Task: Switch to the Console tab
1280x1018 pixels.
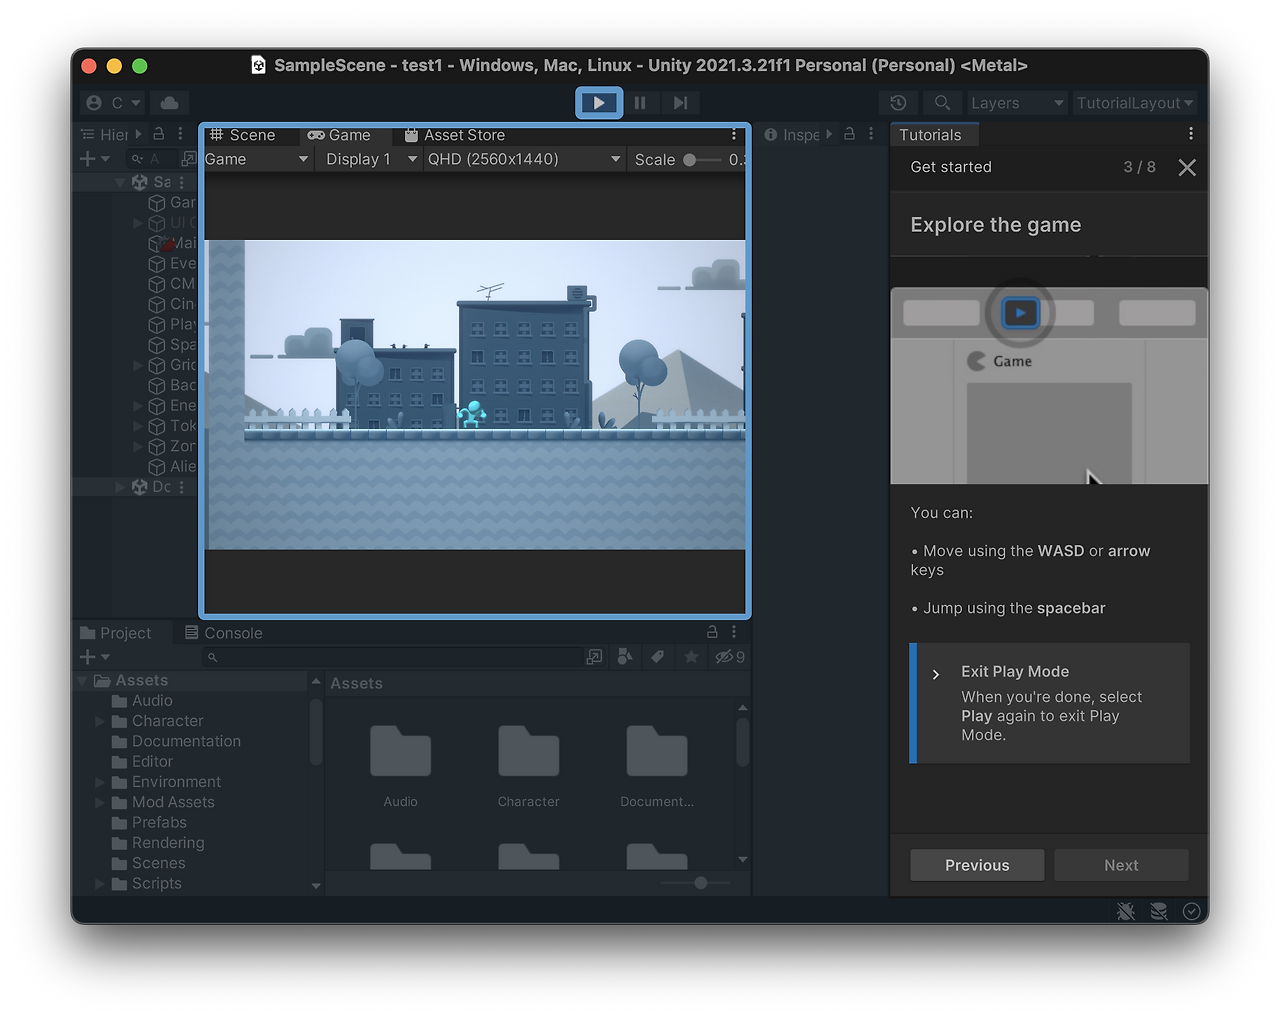Action: 224,633
